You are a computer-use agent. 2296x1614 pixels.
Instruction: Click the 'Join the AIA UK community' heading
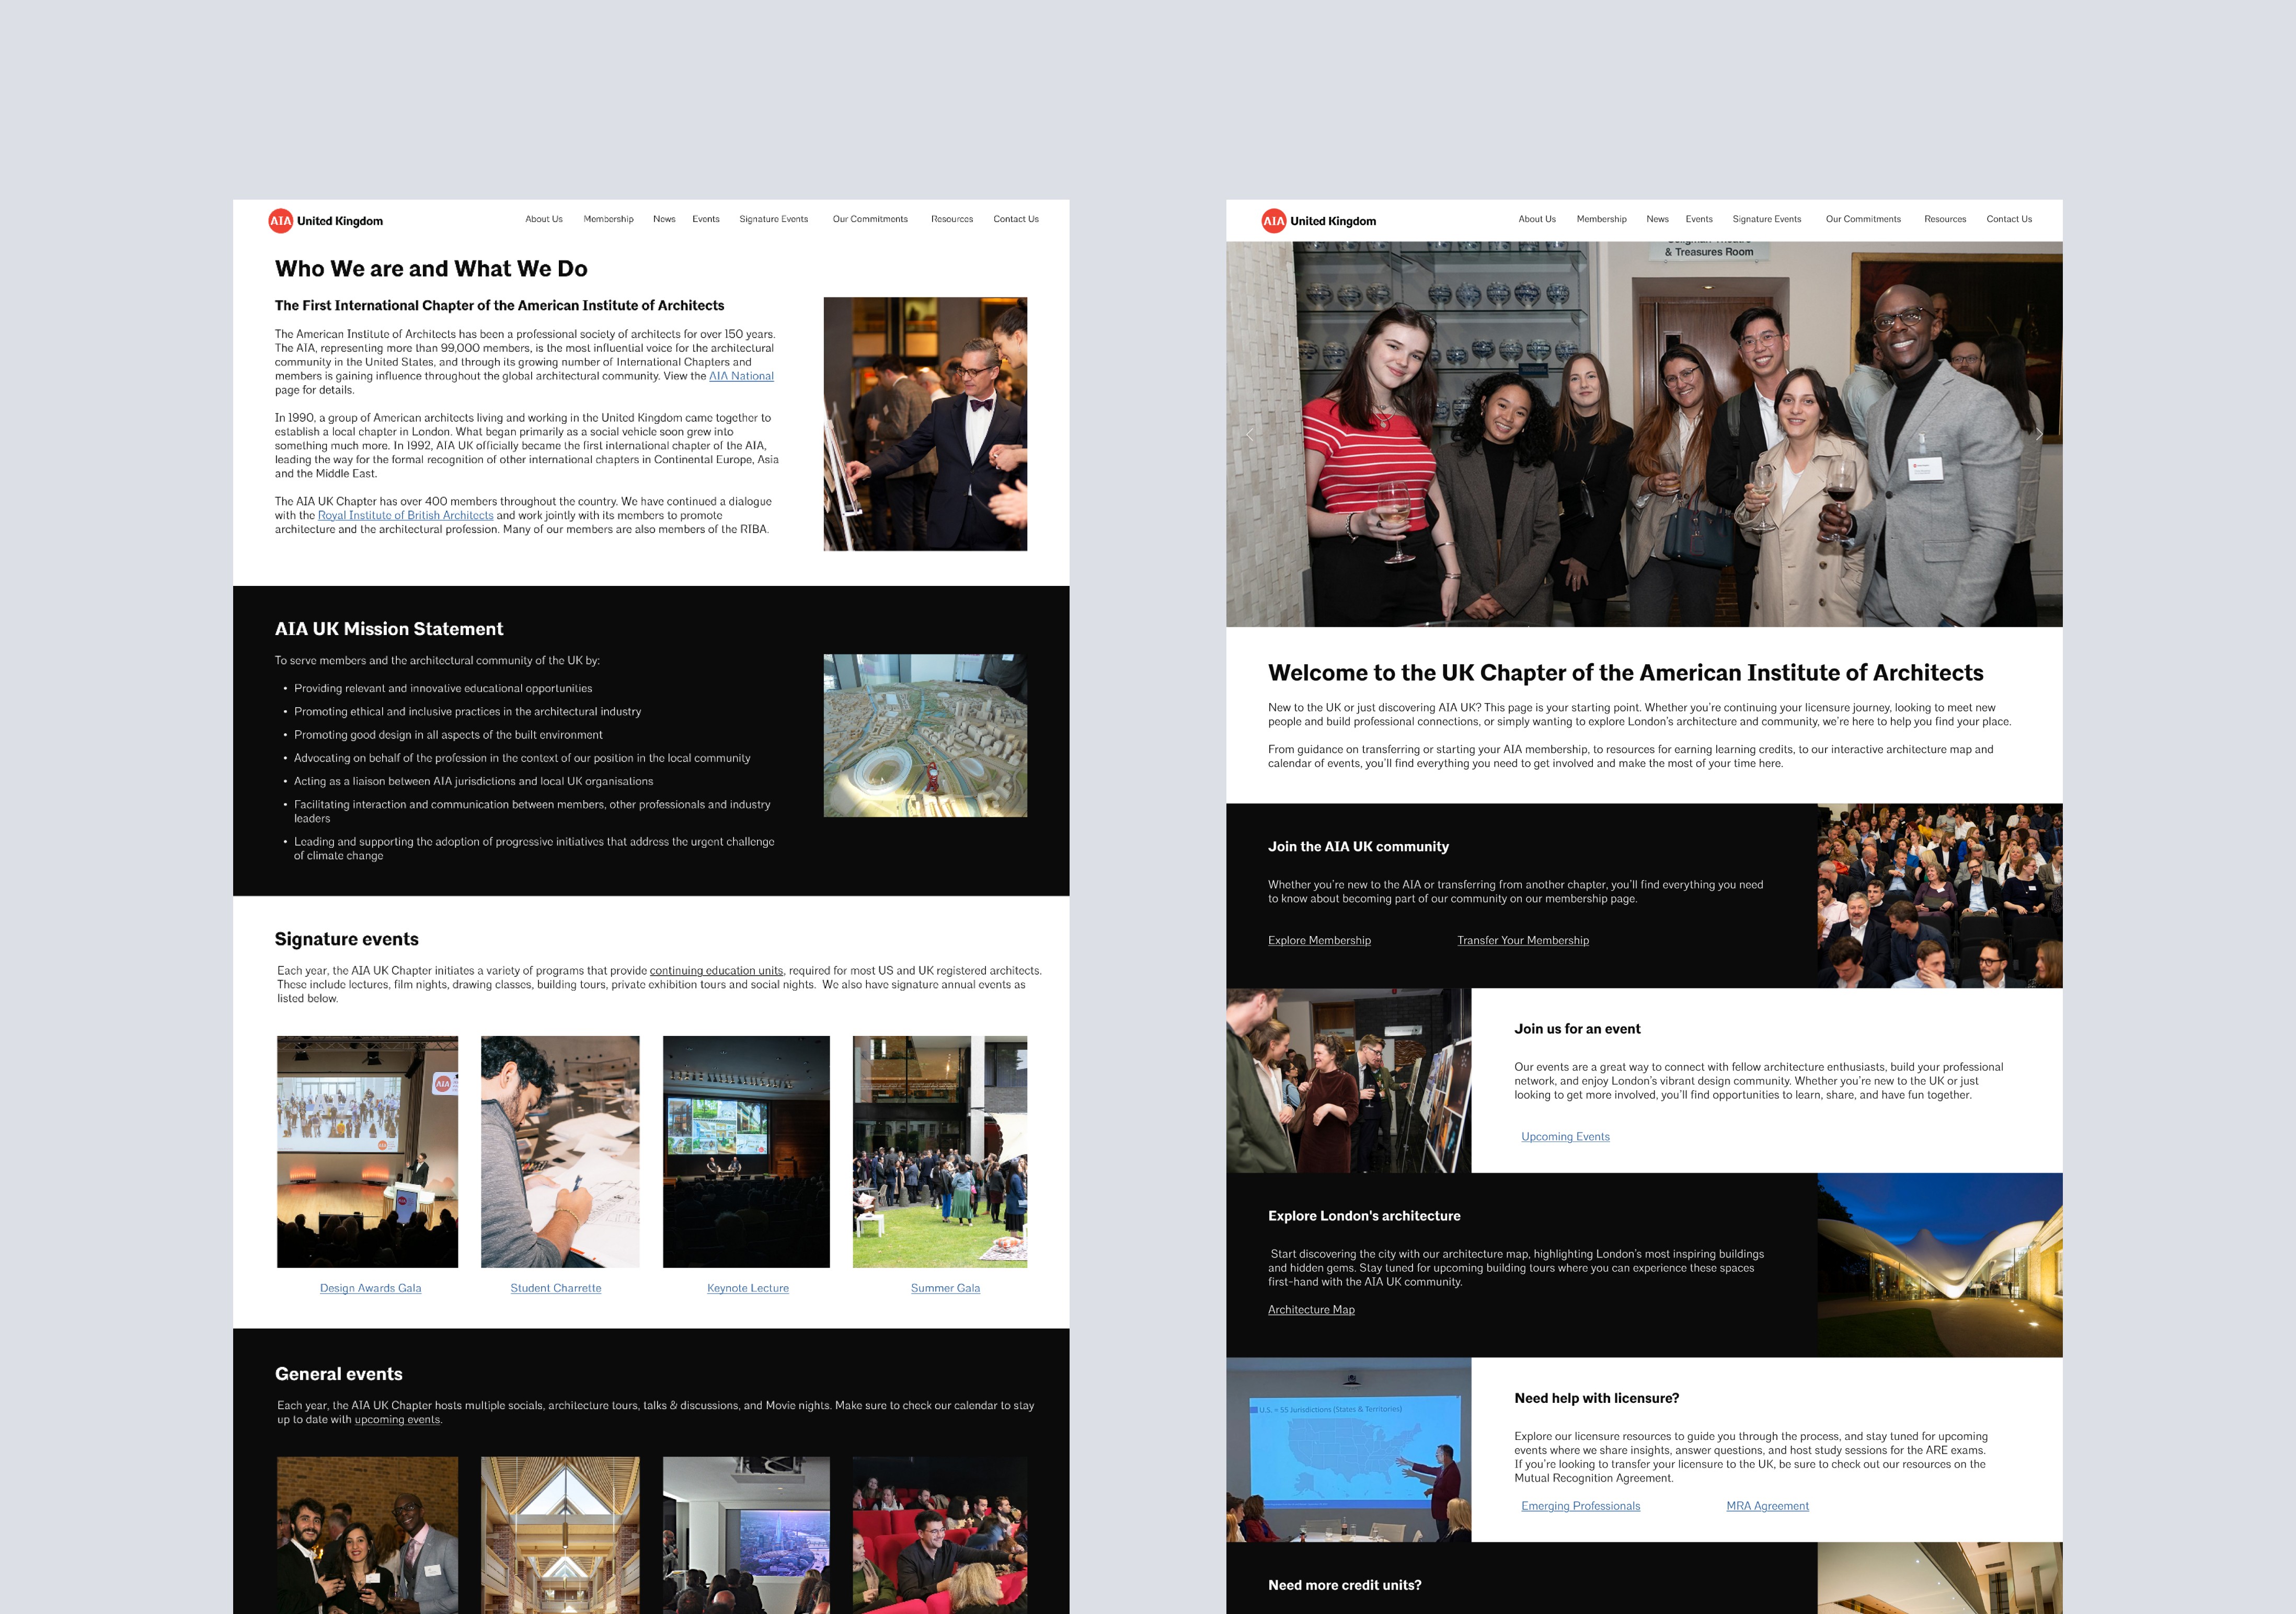pos(1358,847)
